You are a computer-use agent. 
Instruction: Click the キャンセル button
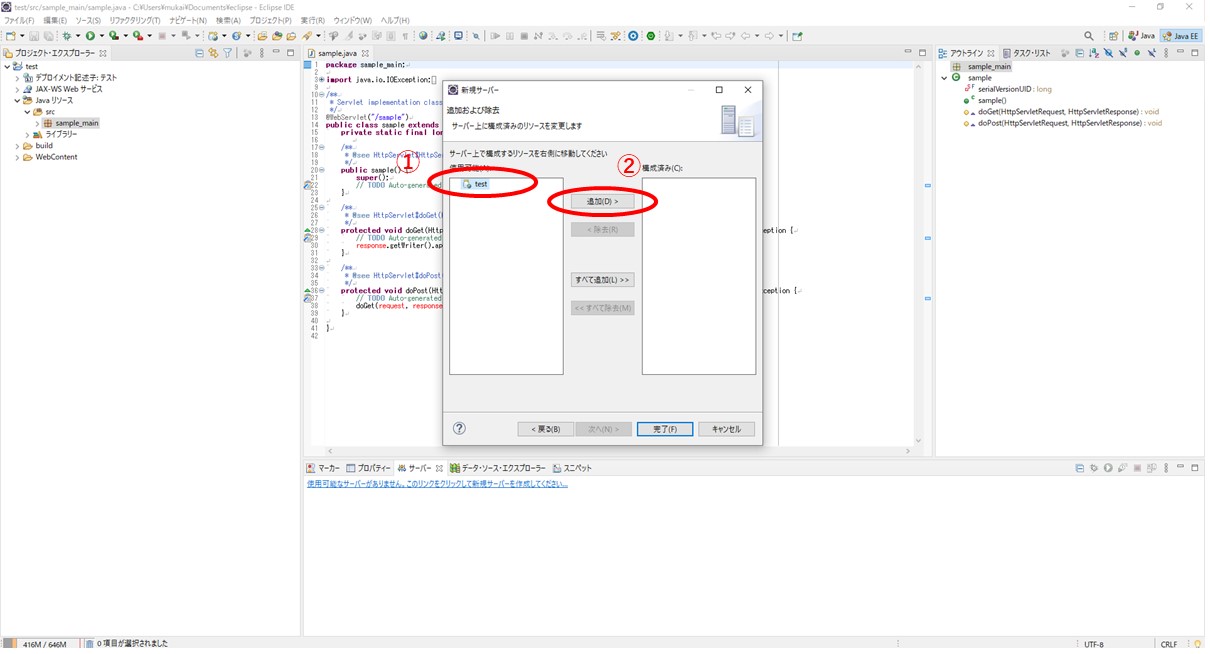726,429
